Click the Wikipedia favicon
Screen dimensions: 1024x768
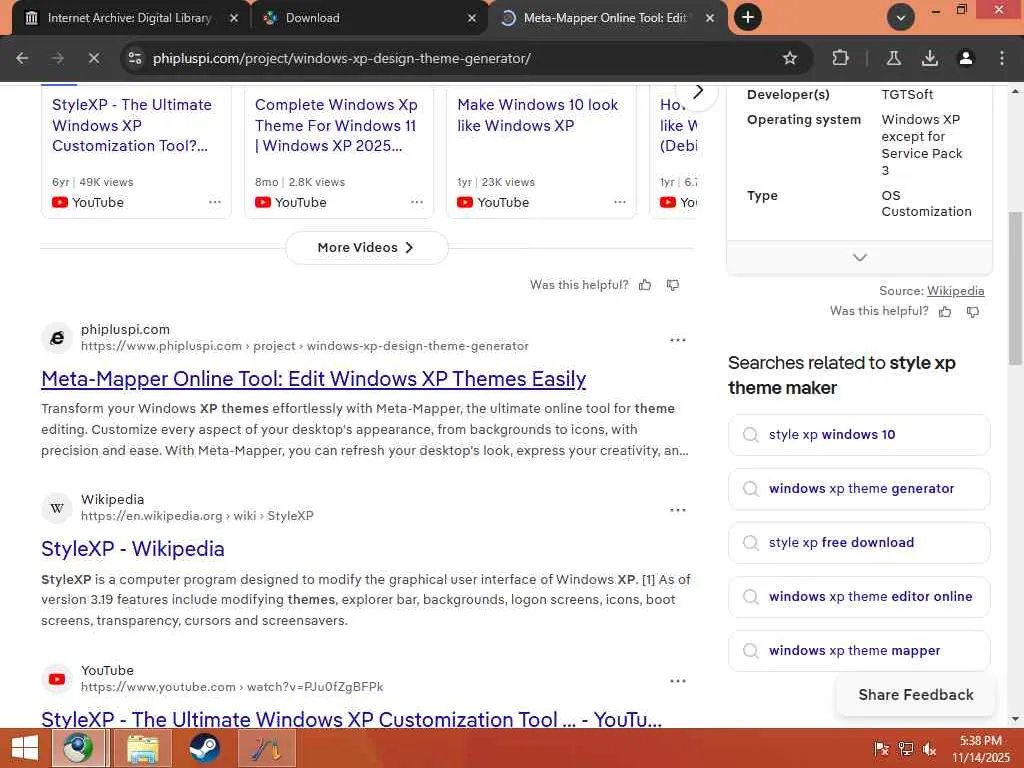click(57, 508)
